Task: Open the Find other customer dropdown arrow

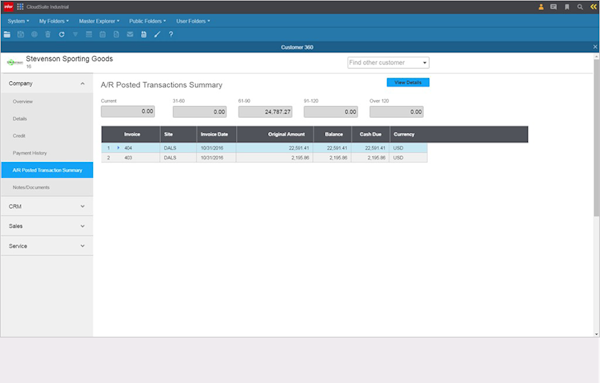Action: tap(424, 63)
